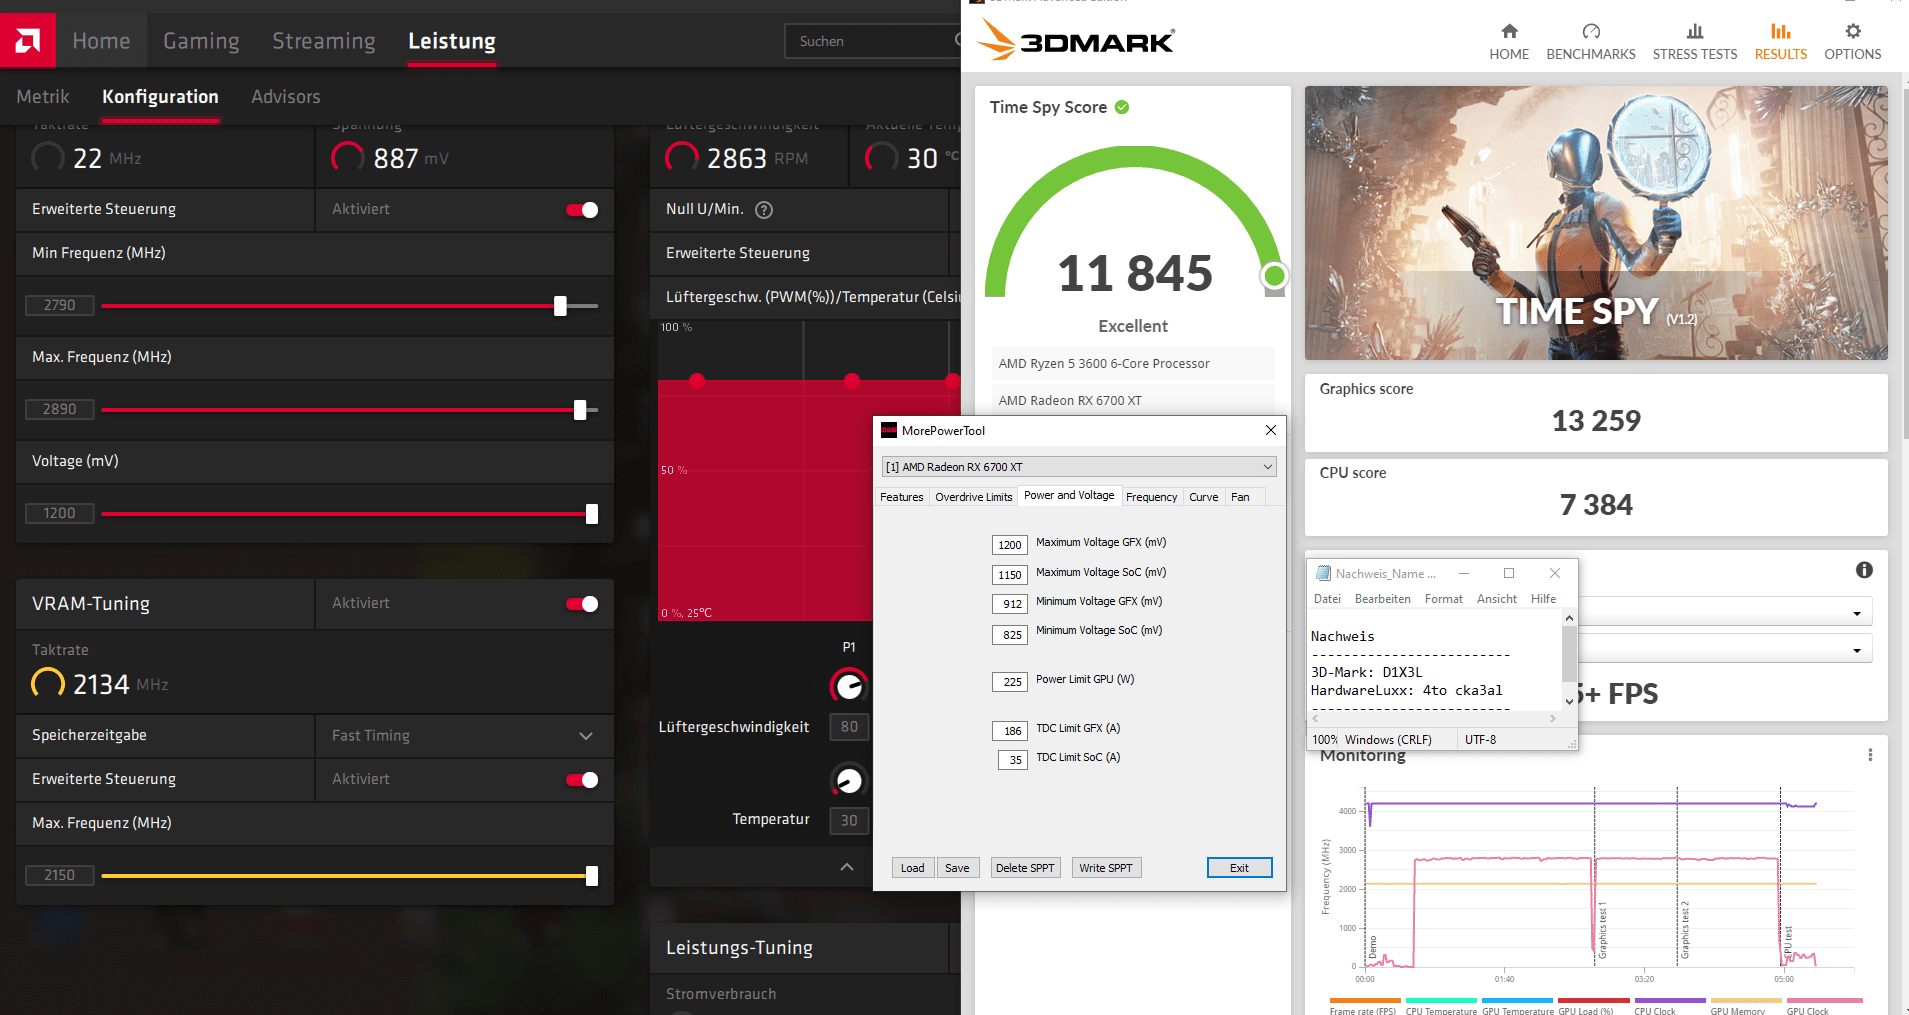Click VRAM Max. Frequenz slider handle
Screen dimensions: 1909x1015
click(x=592, y=876)
